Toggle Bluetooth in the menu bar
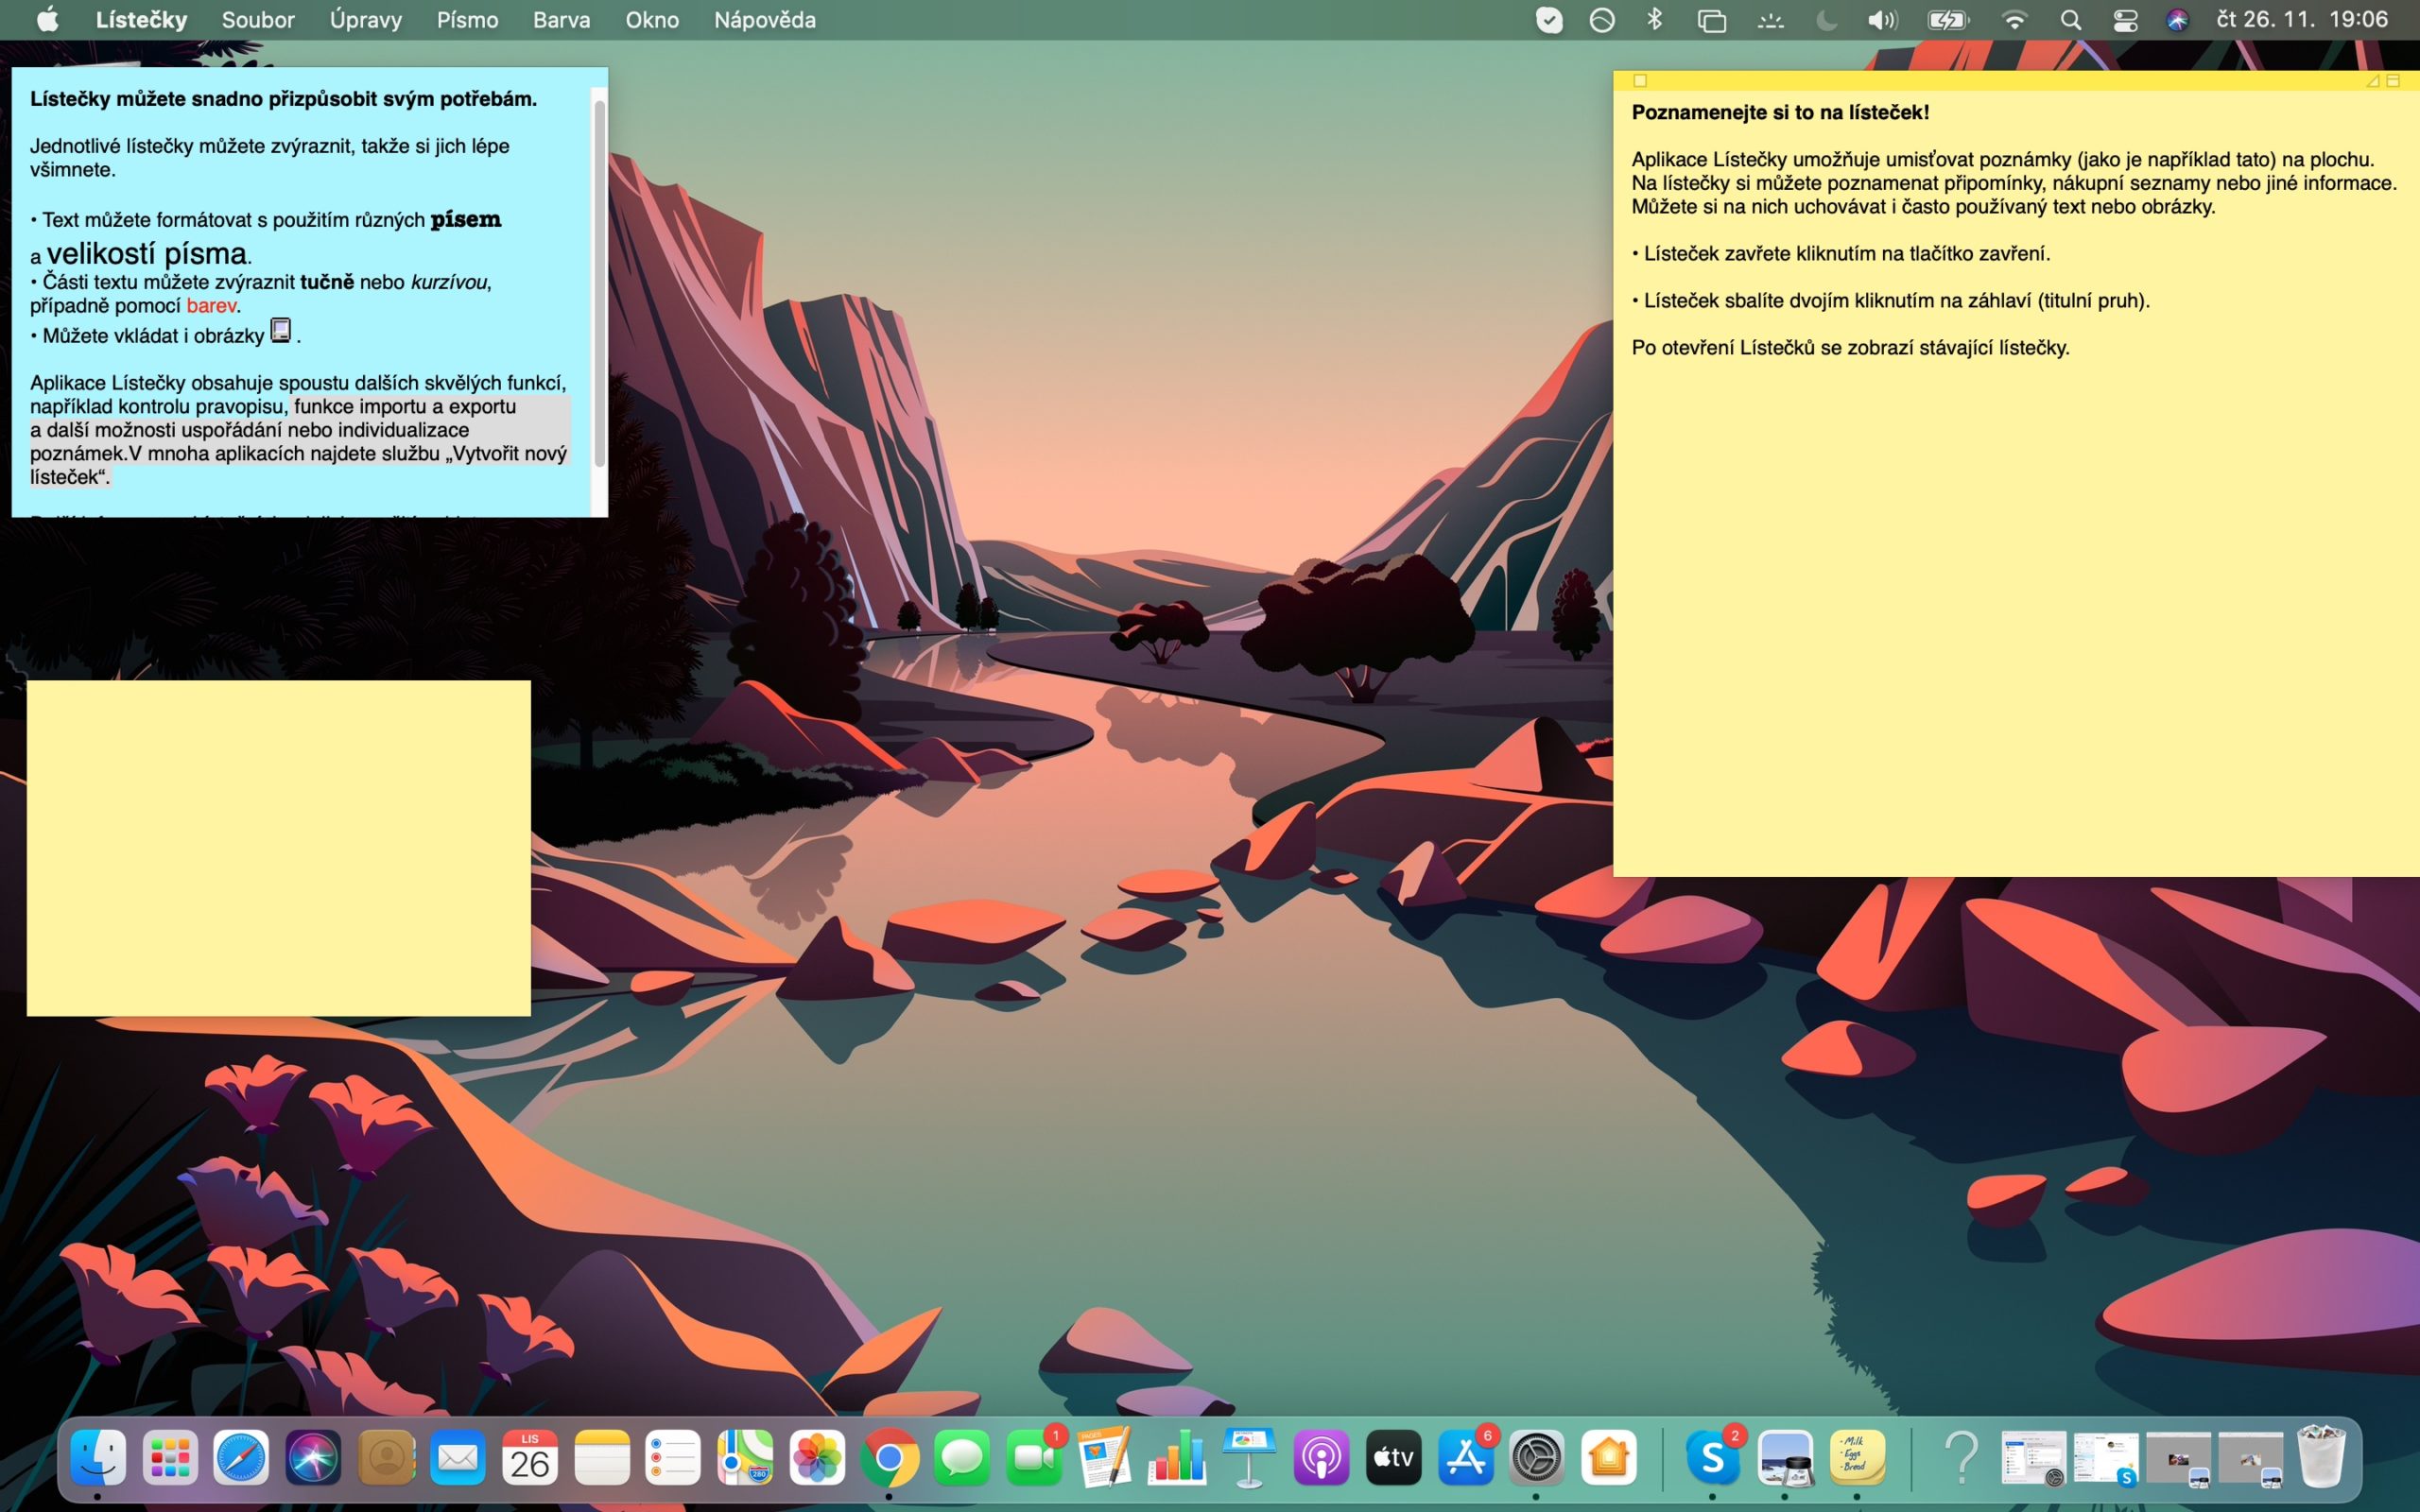The width and height of the screenshot is (2420, 1512). (x=1655, y=19)
